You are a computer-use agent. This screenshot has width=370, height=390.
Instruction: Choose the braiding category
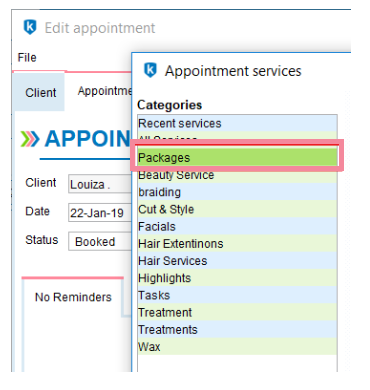click(237, 192)
